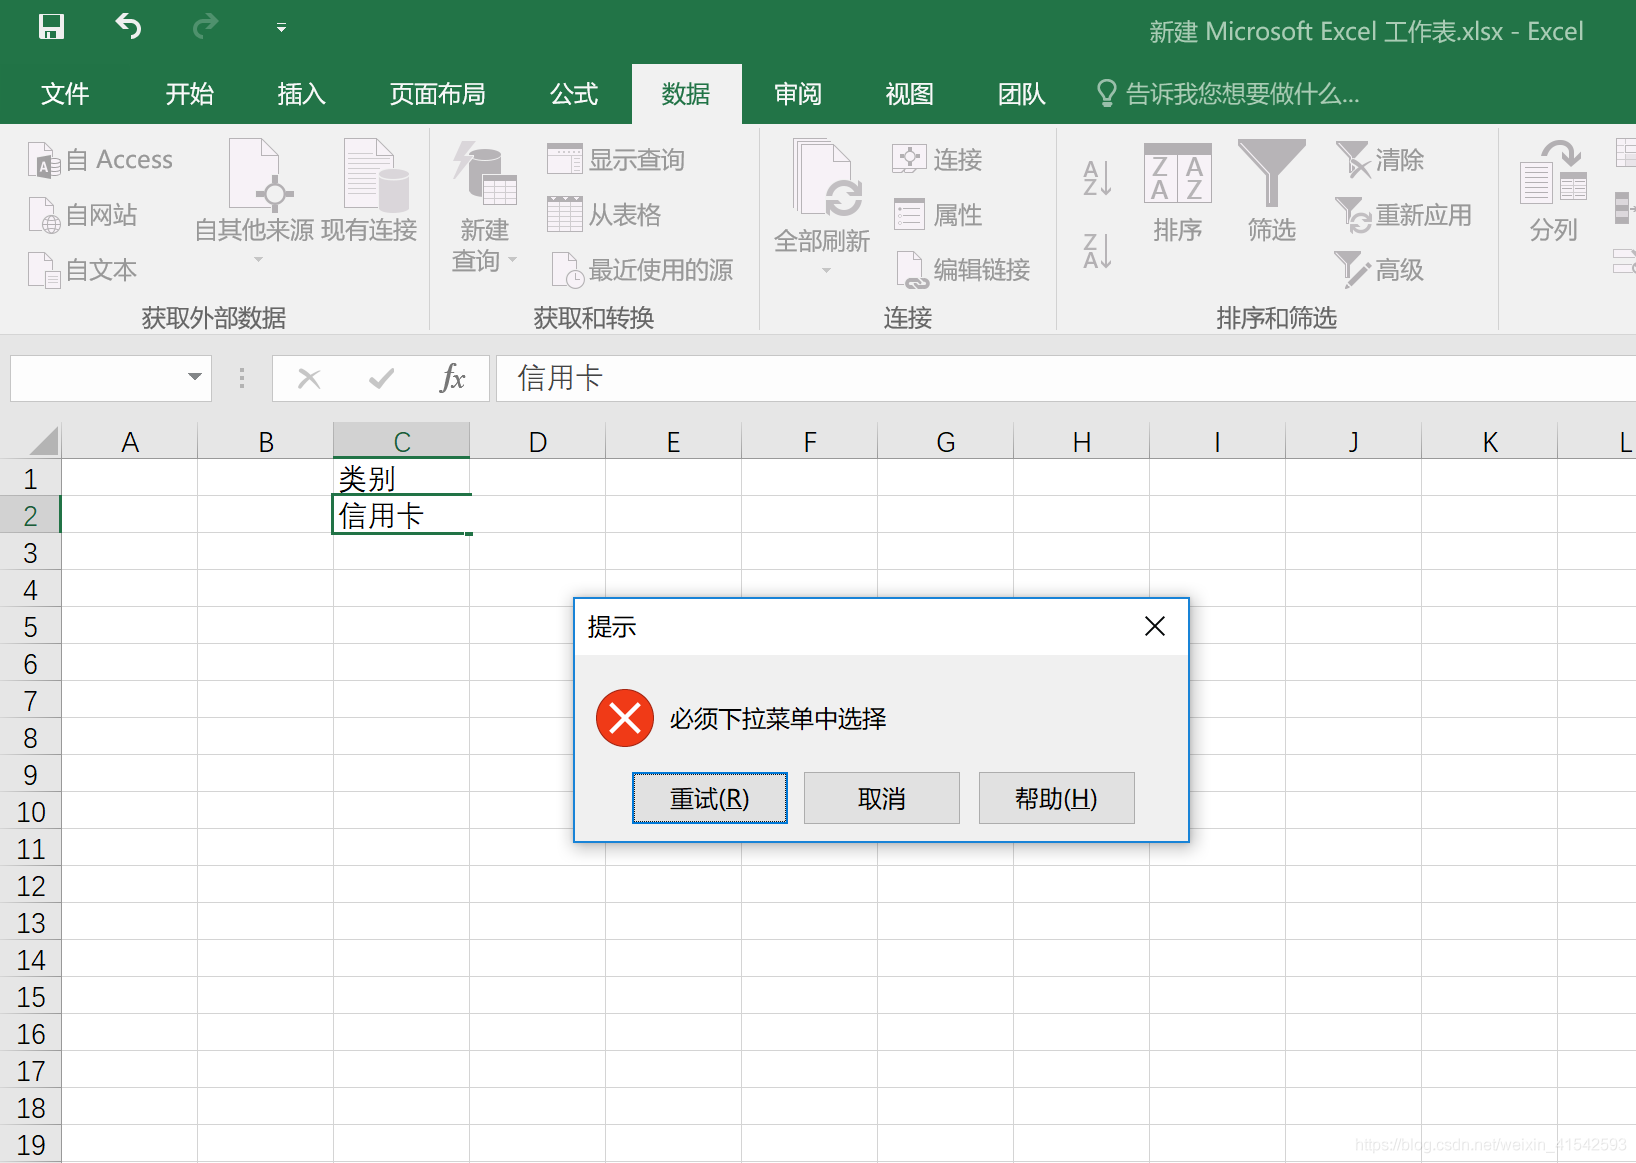Click the Sort A to Z ascending icon
This screenshot has height=1163, width=1636.
point(1097,178)
